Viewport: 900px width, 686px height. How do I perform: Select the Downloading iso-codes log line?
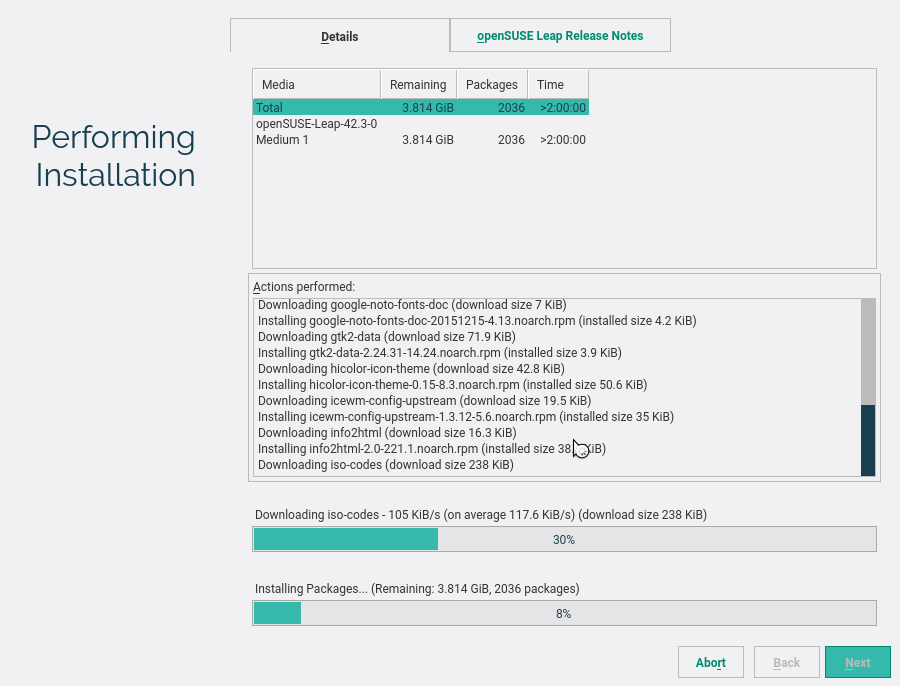(x=386, y=464)
